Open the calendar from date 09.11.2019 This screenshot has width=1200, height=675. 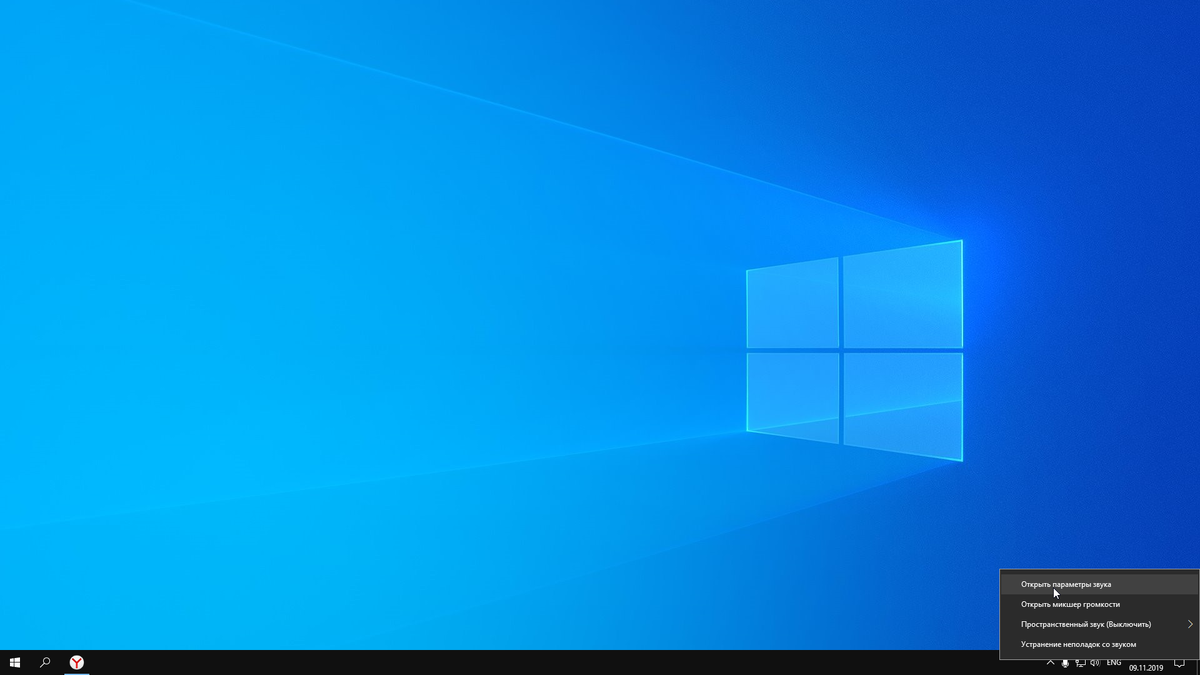pyautogui.click(x=1146, y=667)
